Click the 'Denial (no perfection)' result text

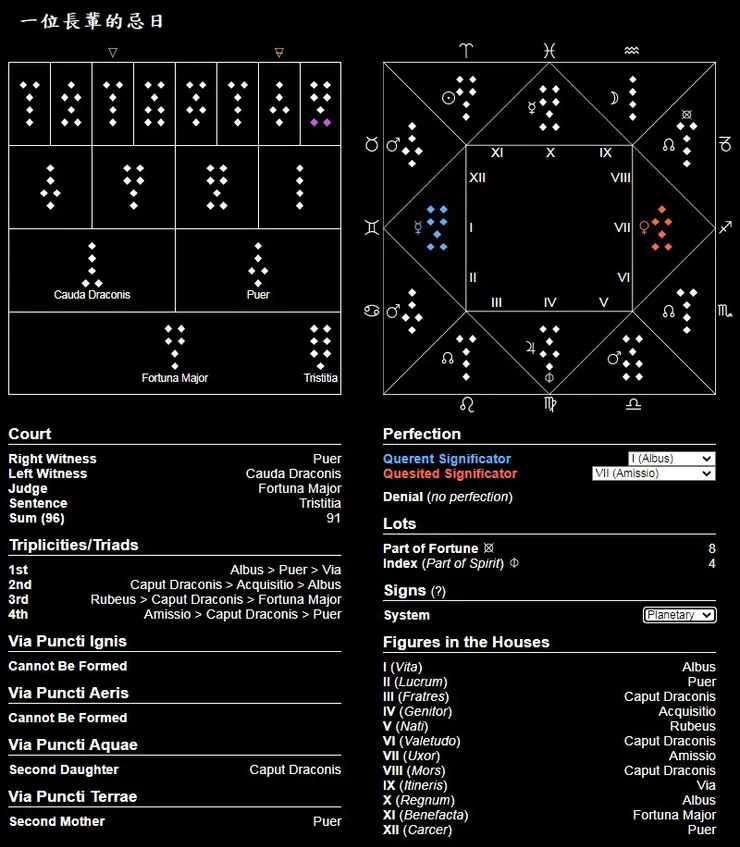(x=448, y=497)
